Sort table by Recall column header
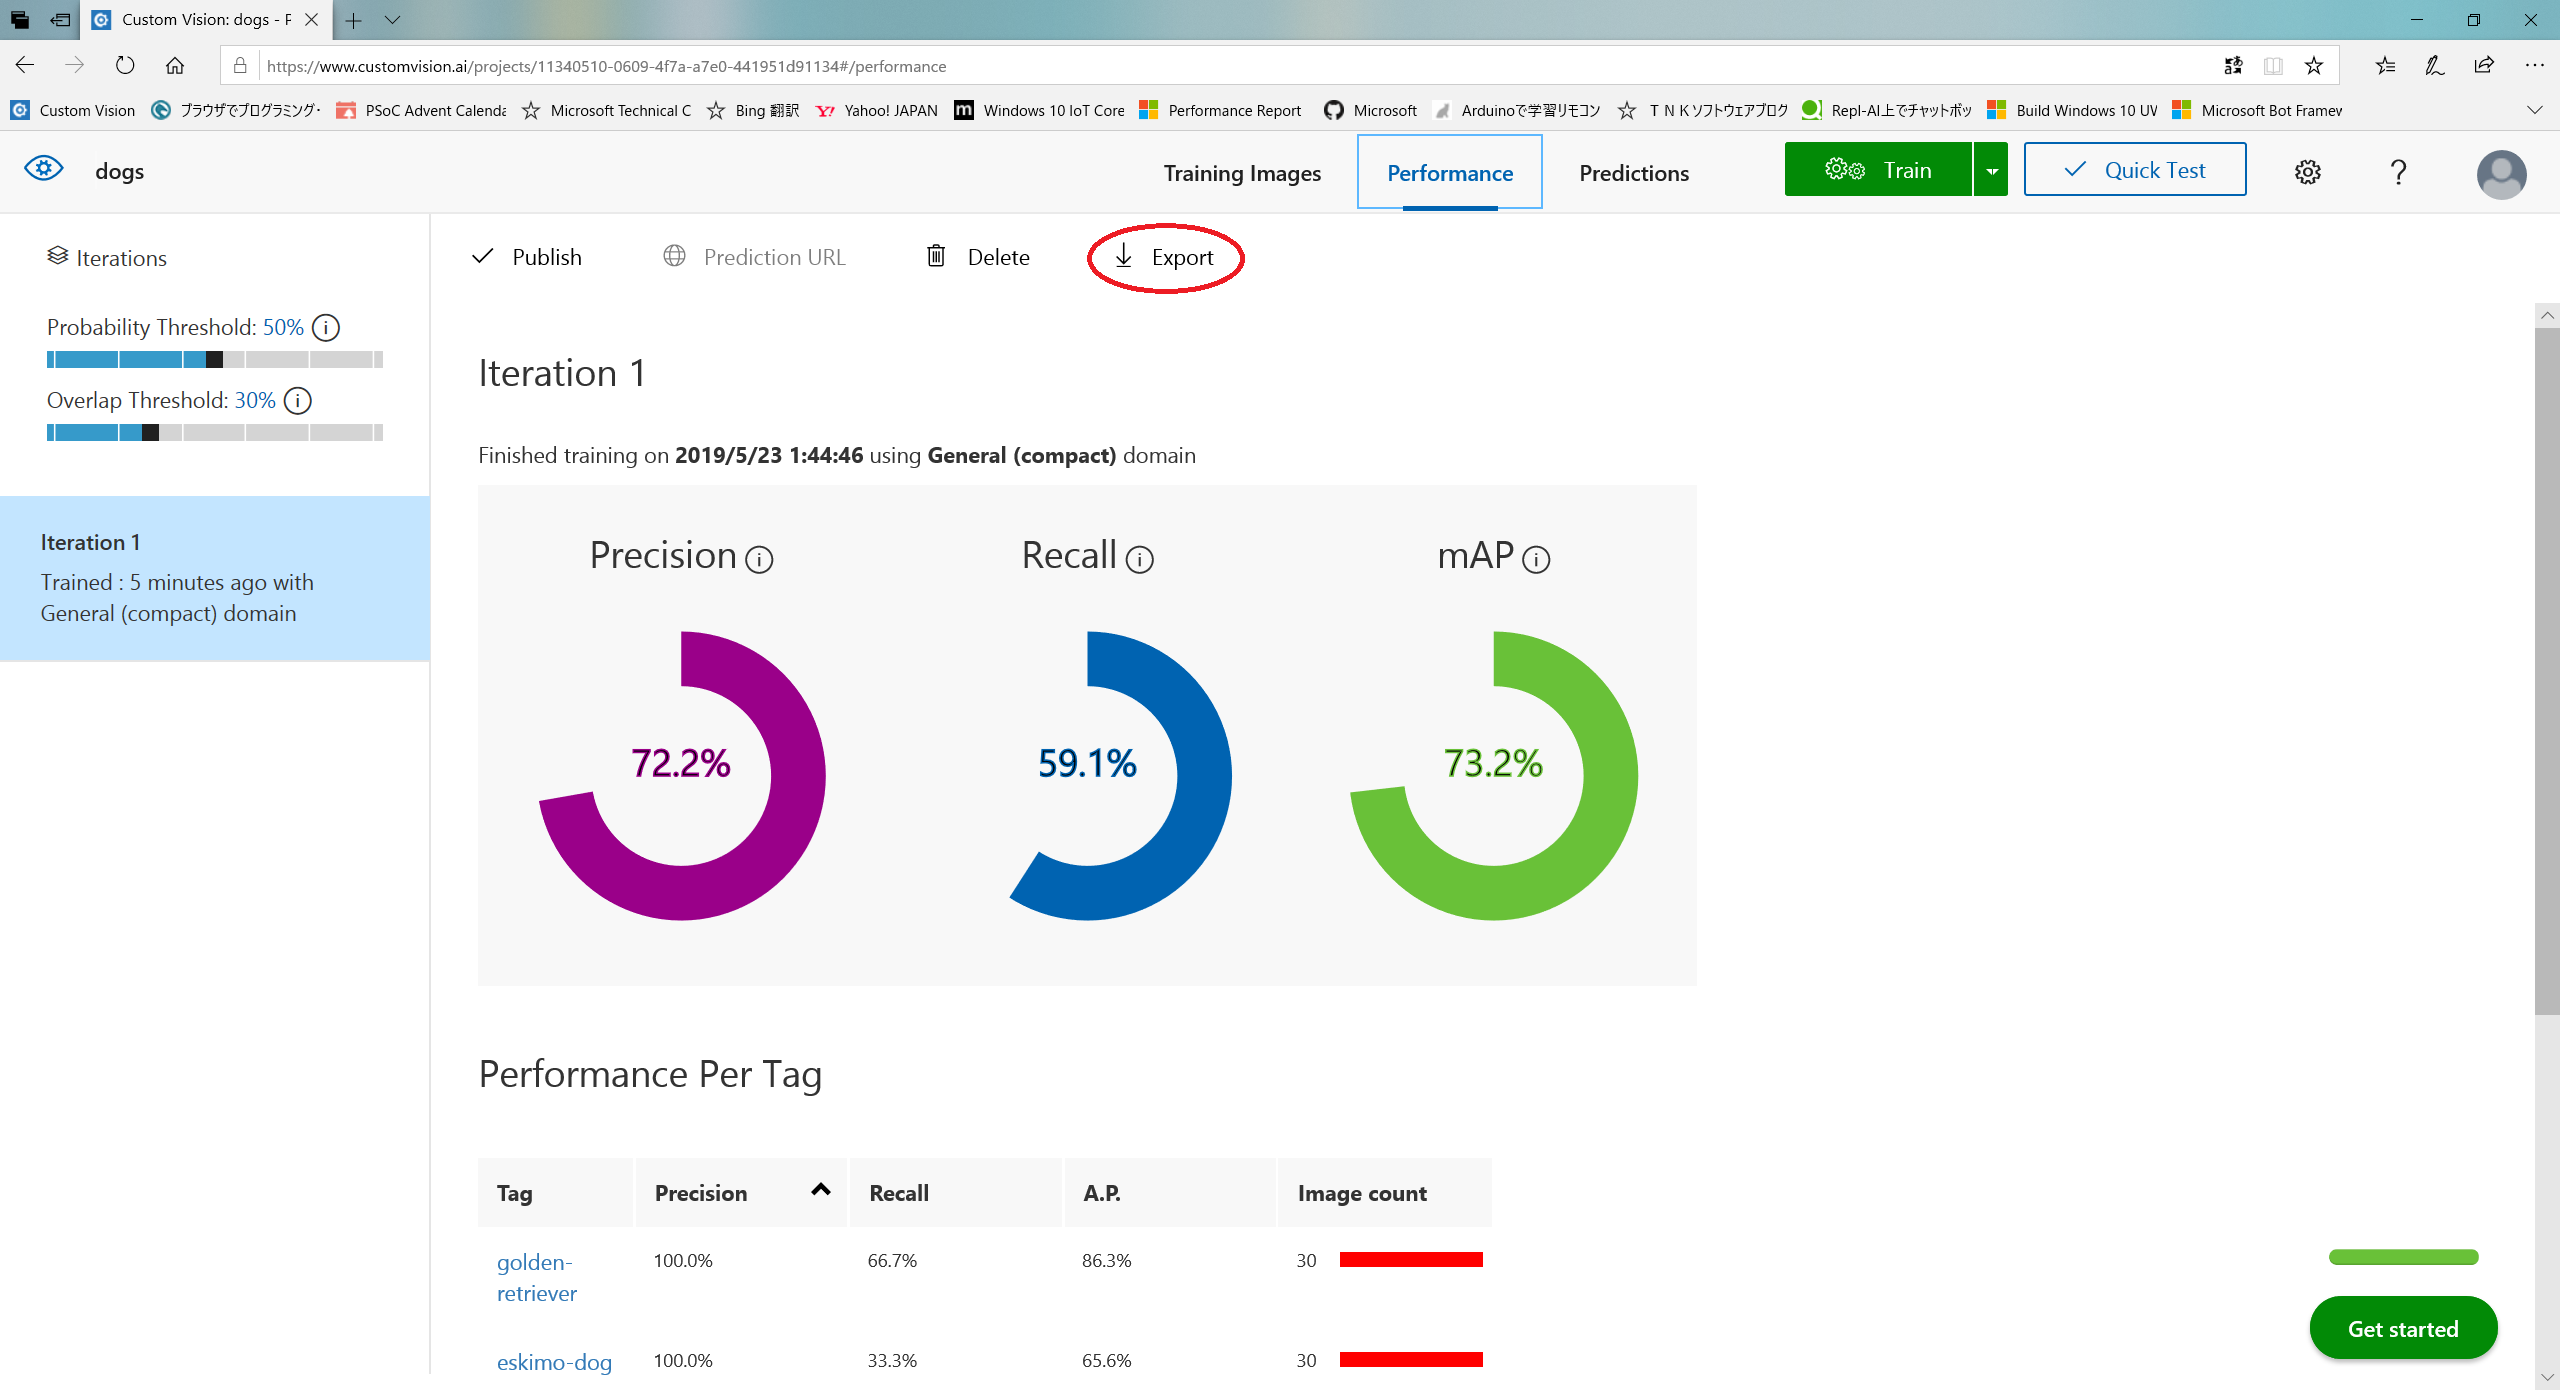The width and height of the screenshot is (2560, 1390). [955, 1193]
